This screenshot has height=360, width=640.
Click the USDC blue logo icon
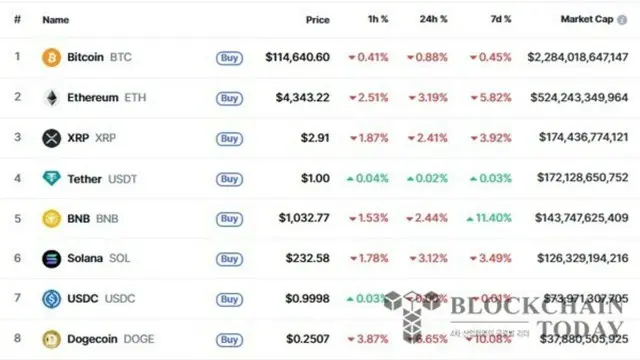pyautogui.click(x=51, y=299)
